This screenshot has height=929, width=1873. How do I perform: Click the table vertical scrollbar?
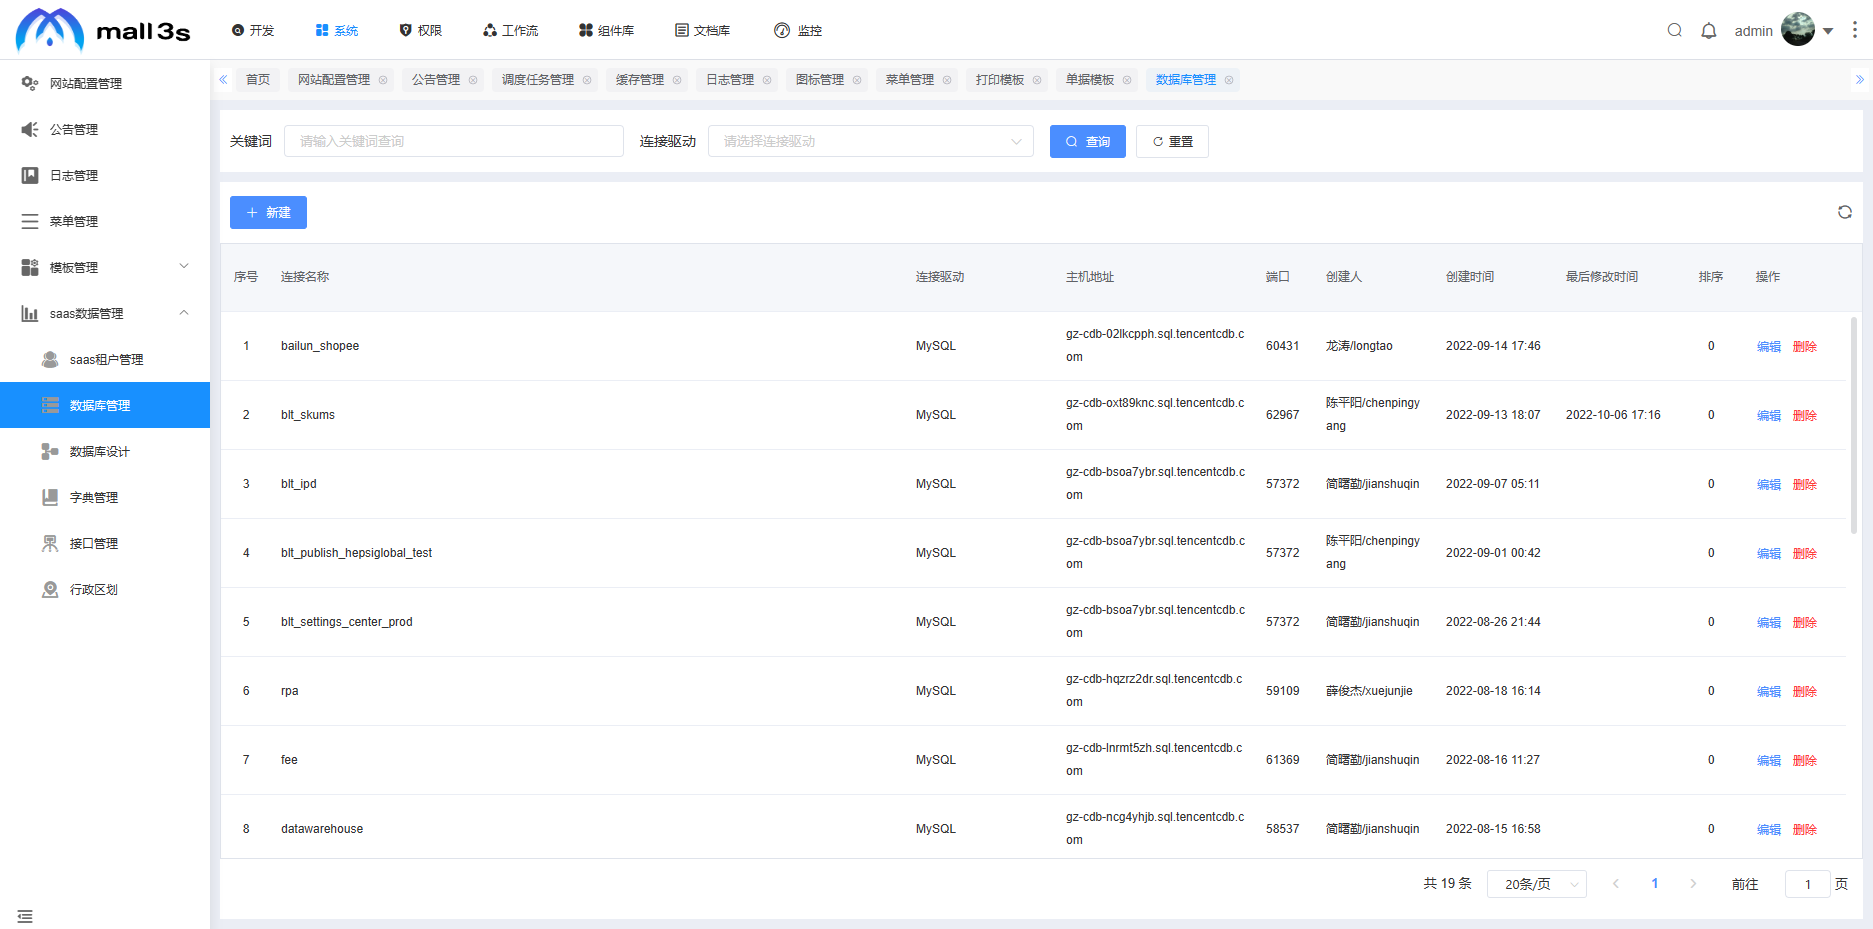tap(1854, 426)
